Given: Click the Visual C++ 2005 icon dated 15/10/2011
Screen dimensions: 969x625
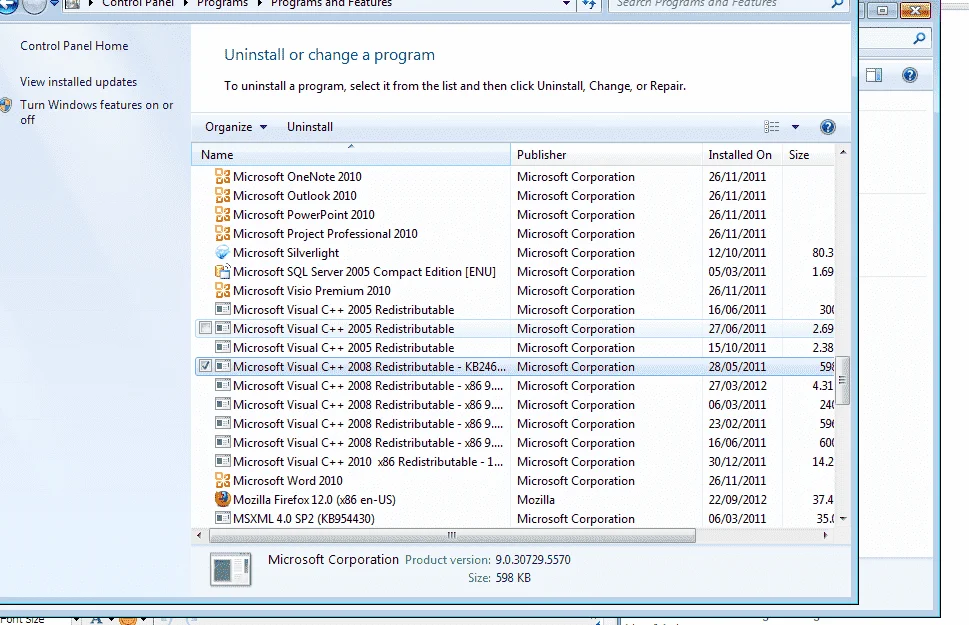Looking at the screenshot, I should point(222,347).
